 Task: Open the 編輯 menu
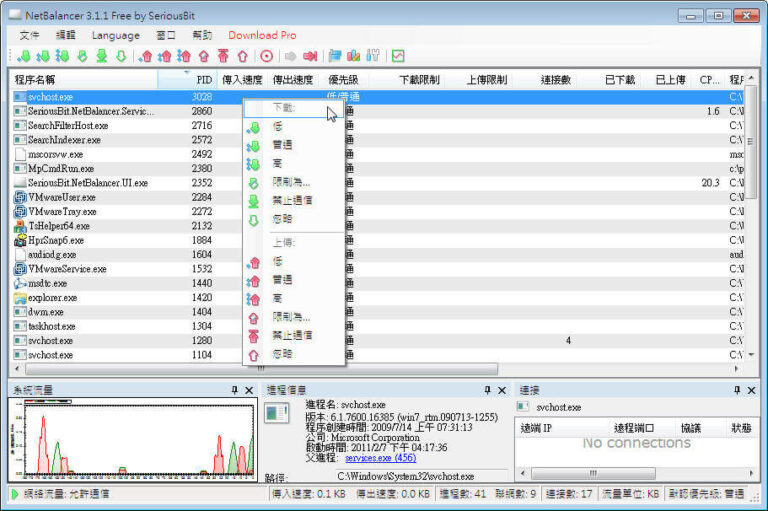(66, 35)
